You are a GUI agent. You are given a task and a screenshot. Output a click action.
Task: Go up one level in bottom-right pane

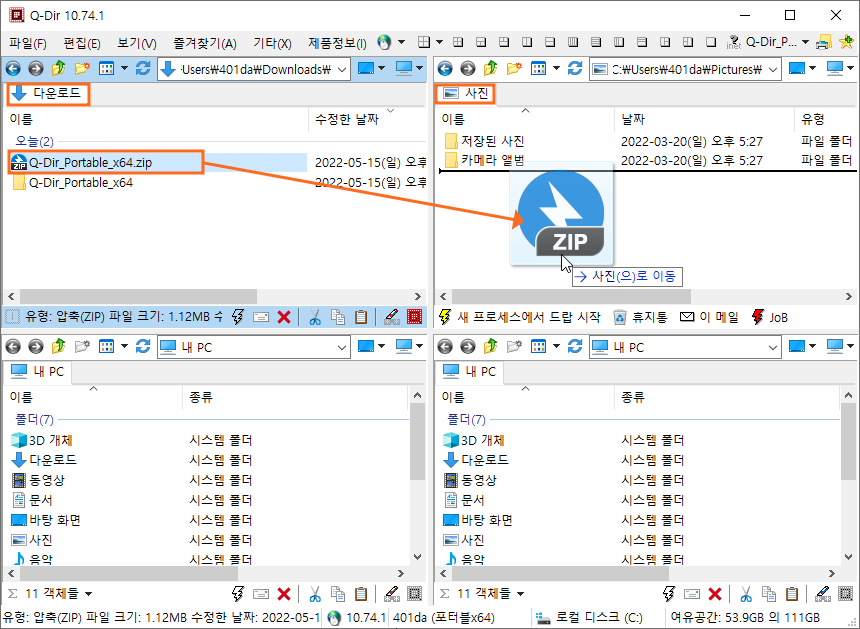(x=491, y=347)
